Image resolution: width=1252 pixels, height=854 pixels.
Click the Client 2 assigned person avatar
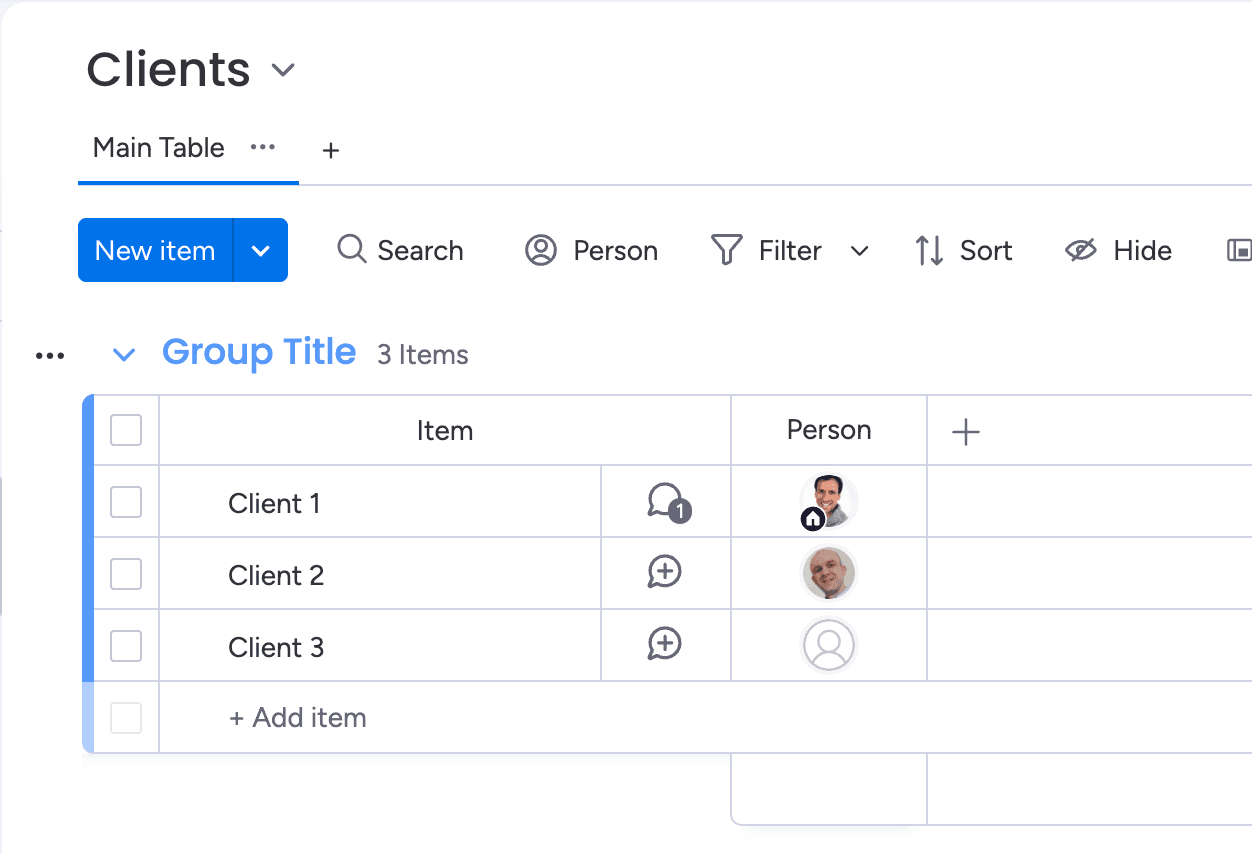[x=829, y=574]
